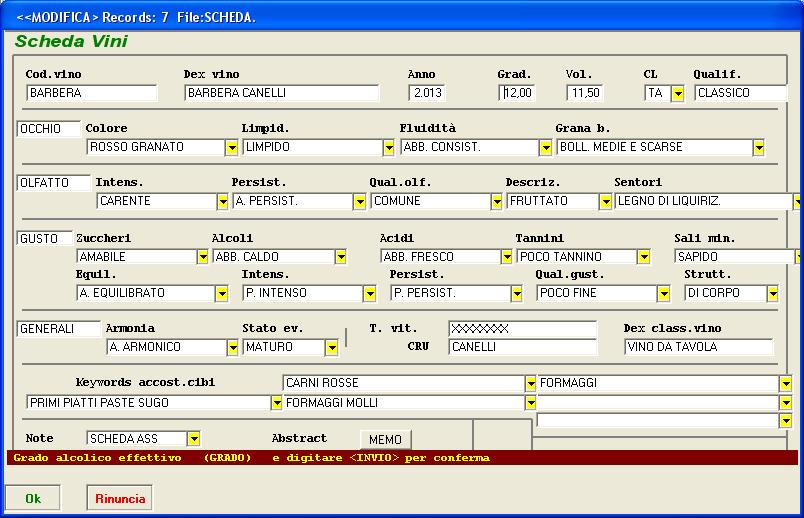Screen dimensions: 804x518
Task: Open the Limpid. dropdown arrow
Action: point(388,148)
